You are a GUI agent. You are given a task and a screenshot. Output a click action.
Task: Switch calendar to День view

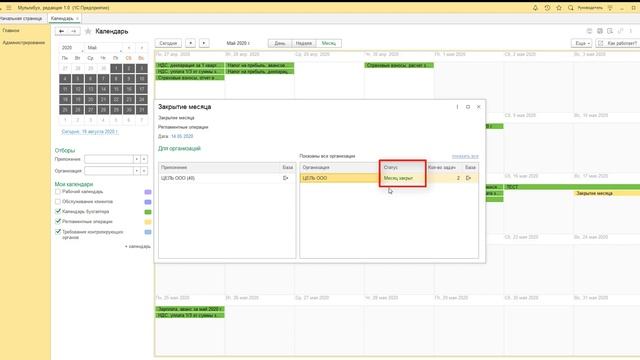[280, 43]
